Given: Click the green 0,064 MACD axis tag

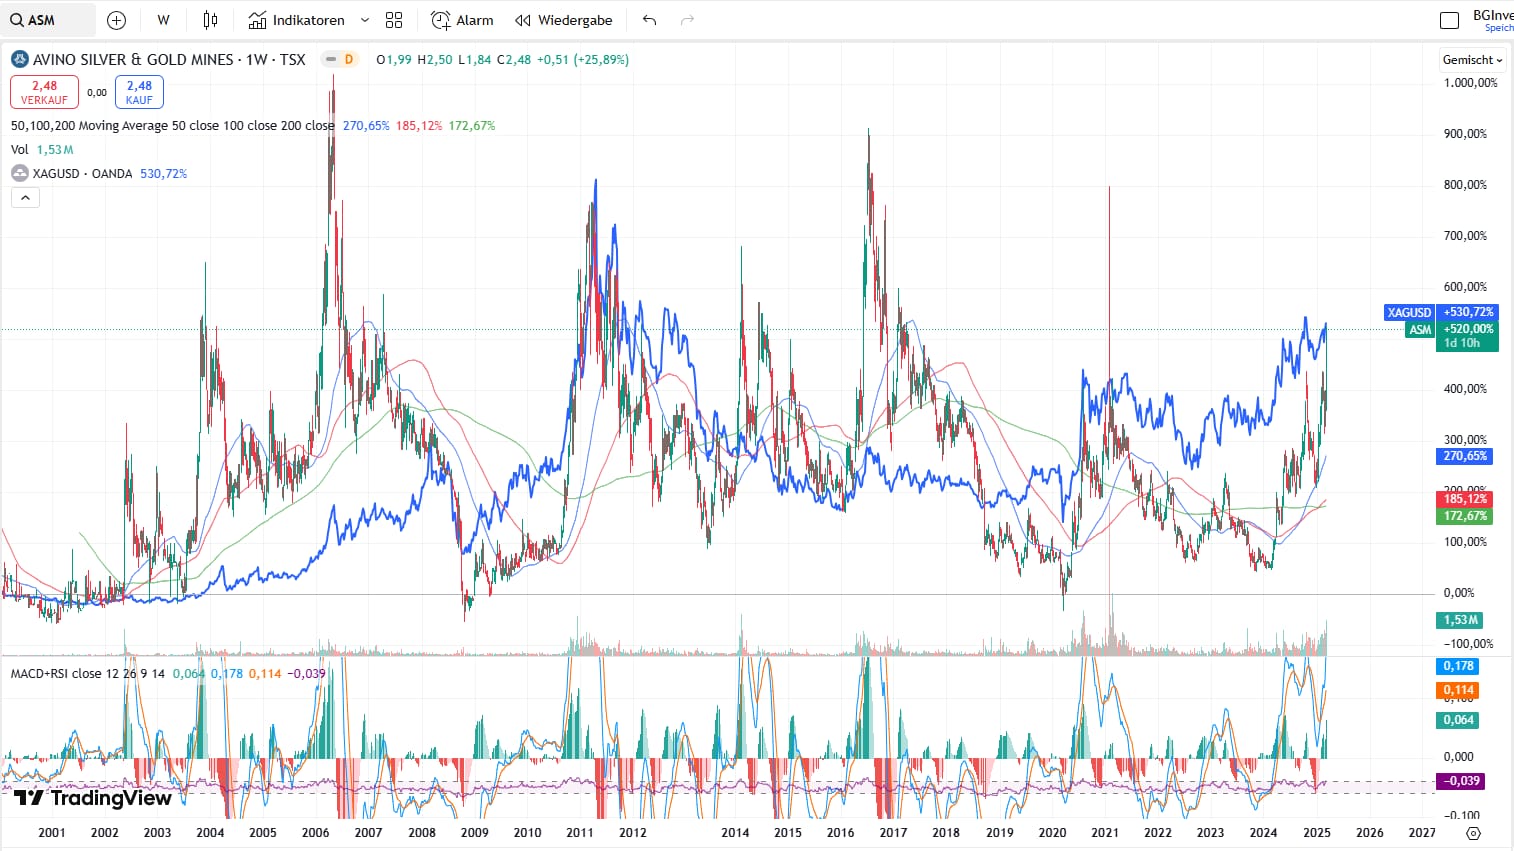Looking at the screenshot, I should click(1459, 720).
